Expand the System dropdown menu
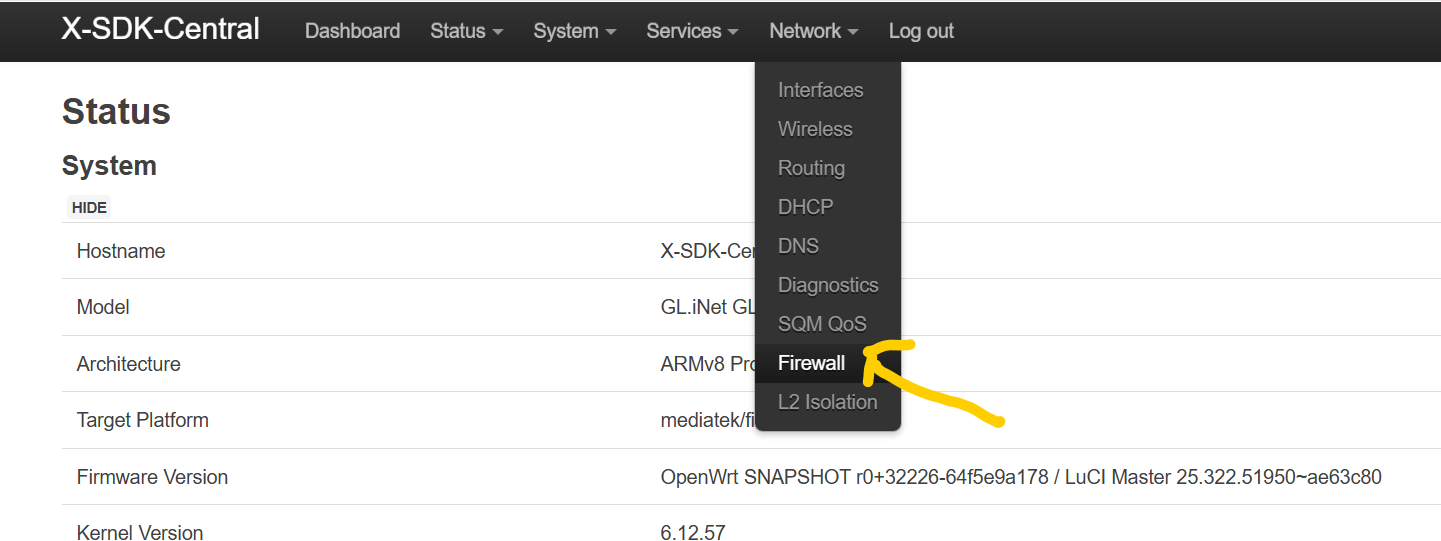 tap(574, 31)
